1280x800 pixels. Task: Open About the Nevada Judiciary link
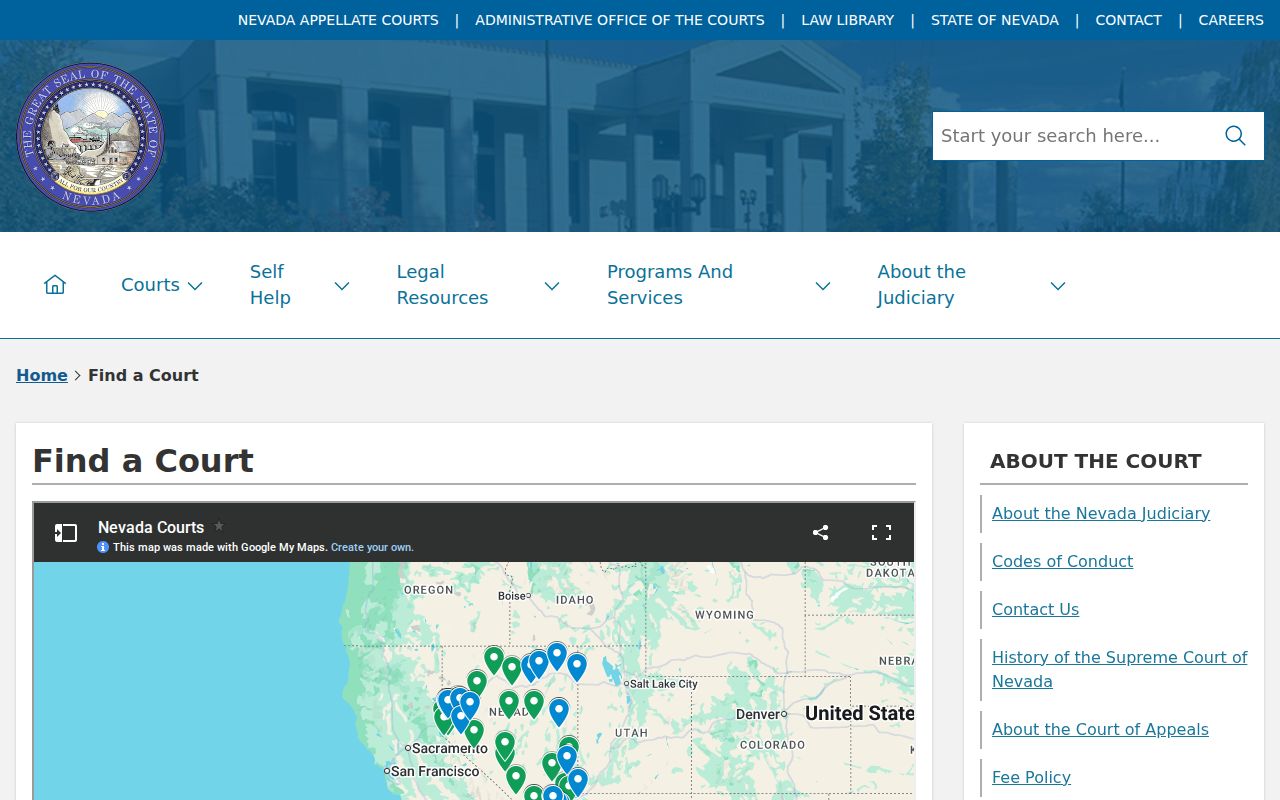click(x=1101, y=513)
